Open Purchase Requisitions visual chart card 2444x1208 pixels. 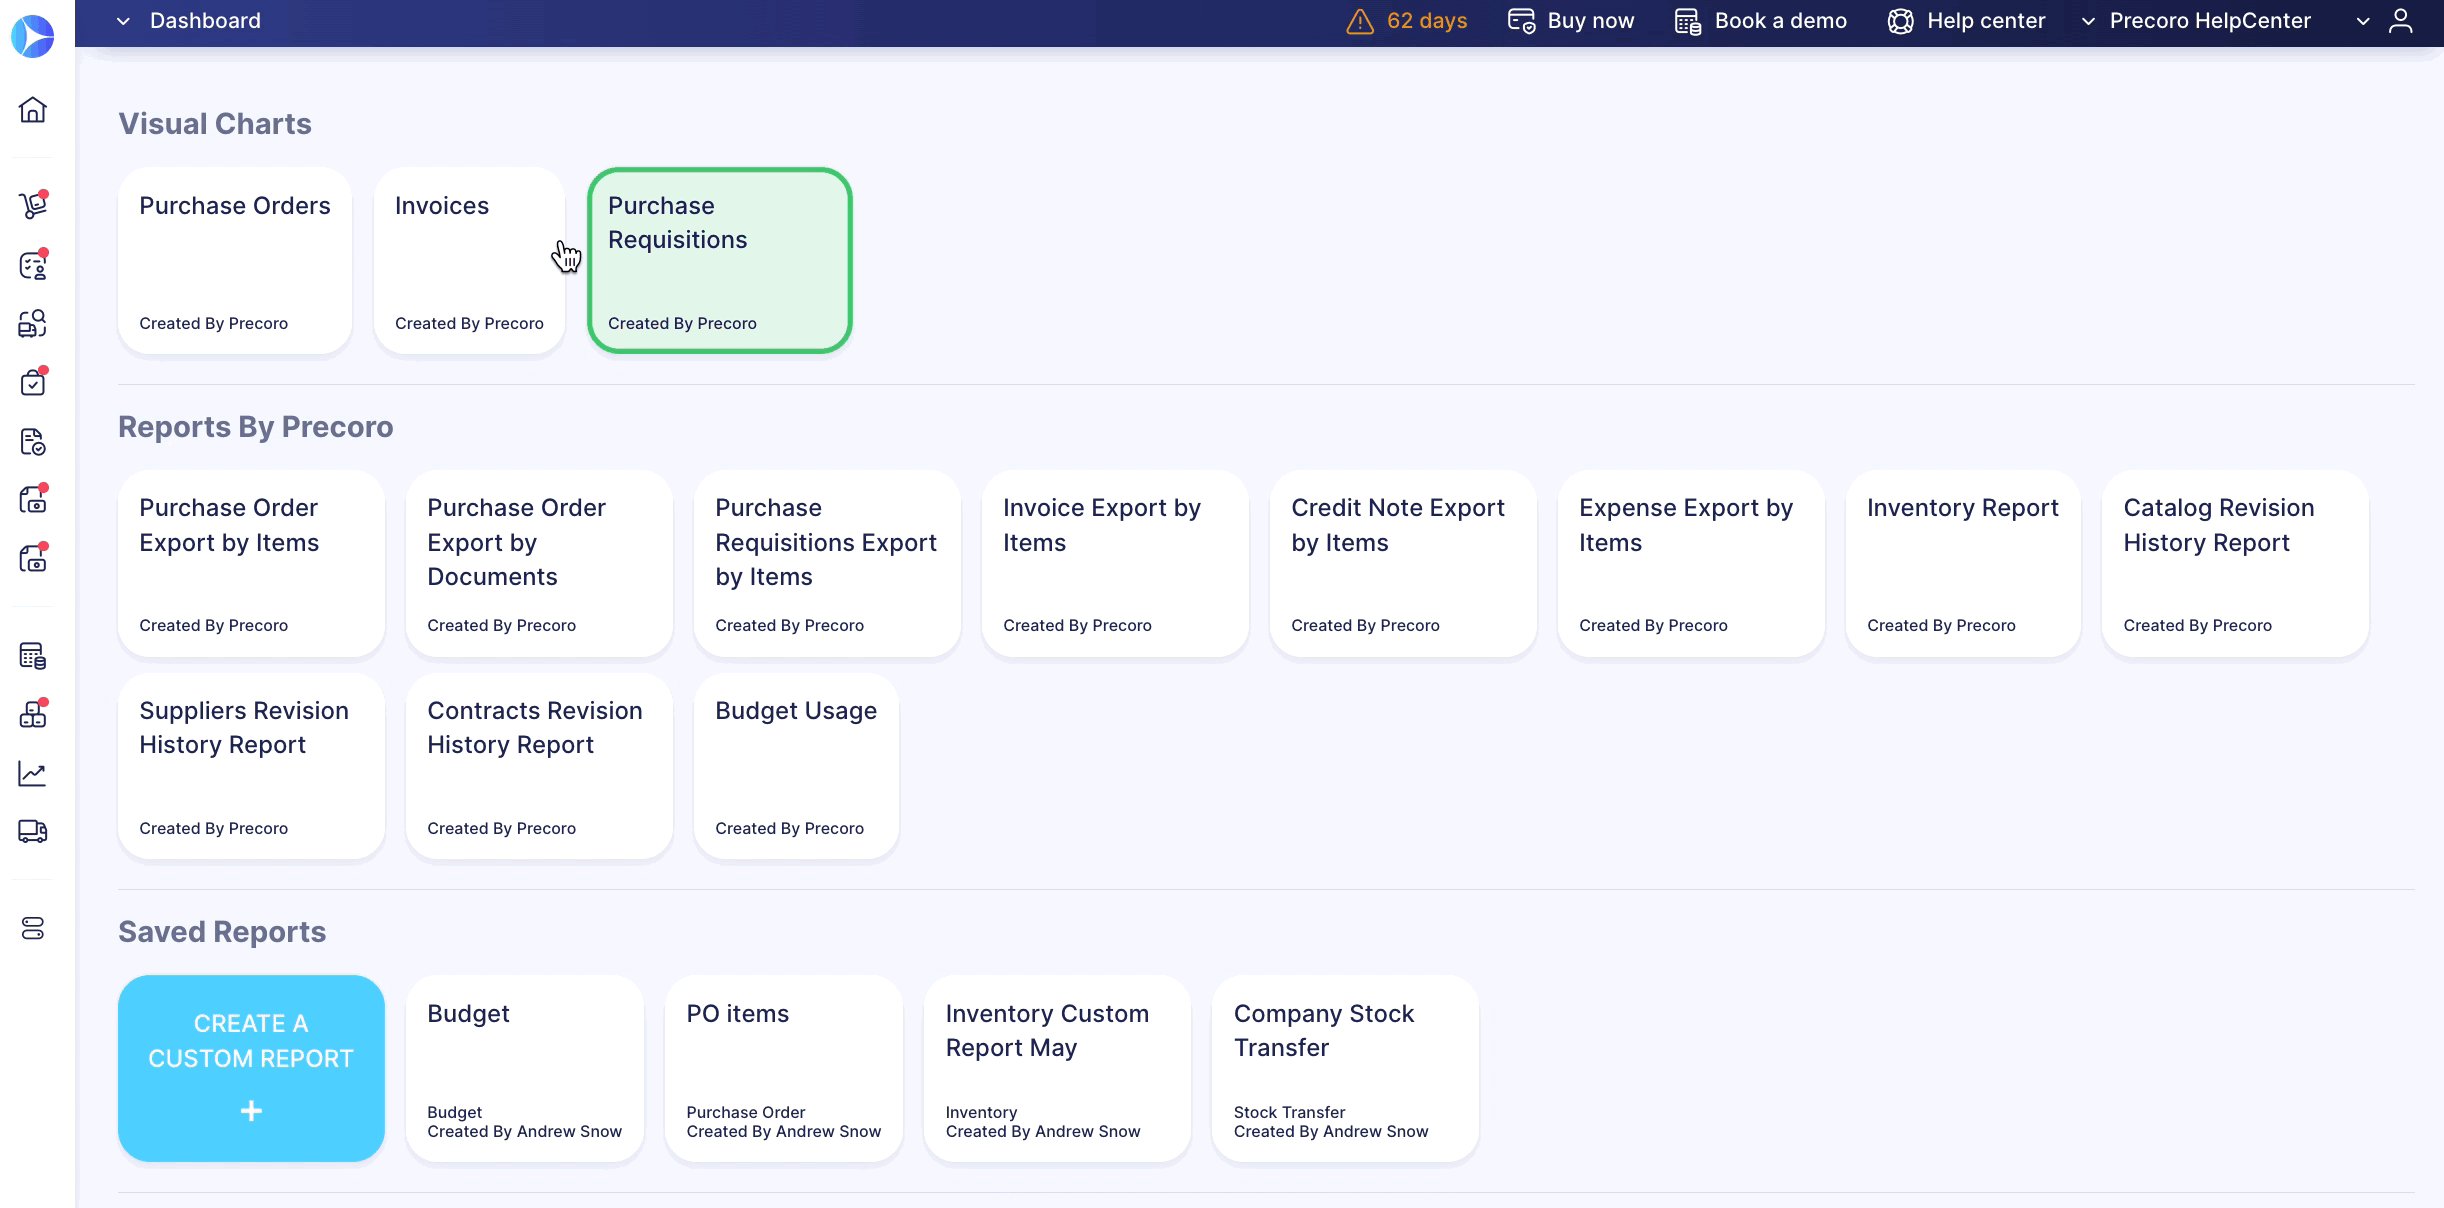[x=720, y=261]
